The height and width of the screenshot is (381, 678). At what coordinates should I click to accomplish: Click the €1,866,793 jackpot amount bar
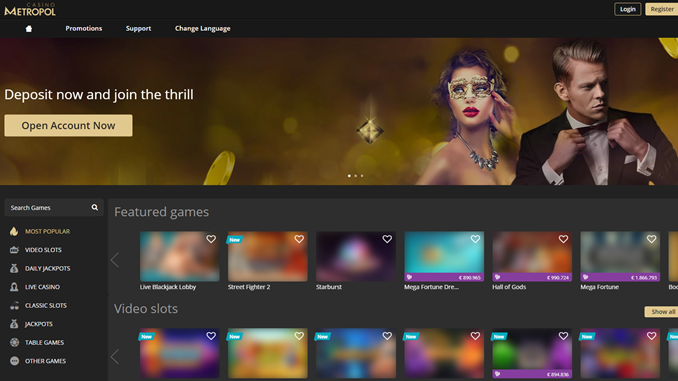pos(620,277)
